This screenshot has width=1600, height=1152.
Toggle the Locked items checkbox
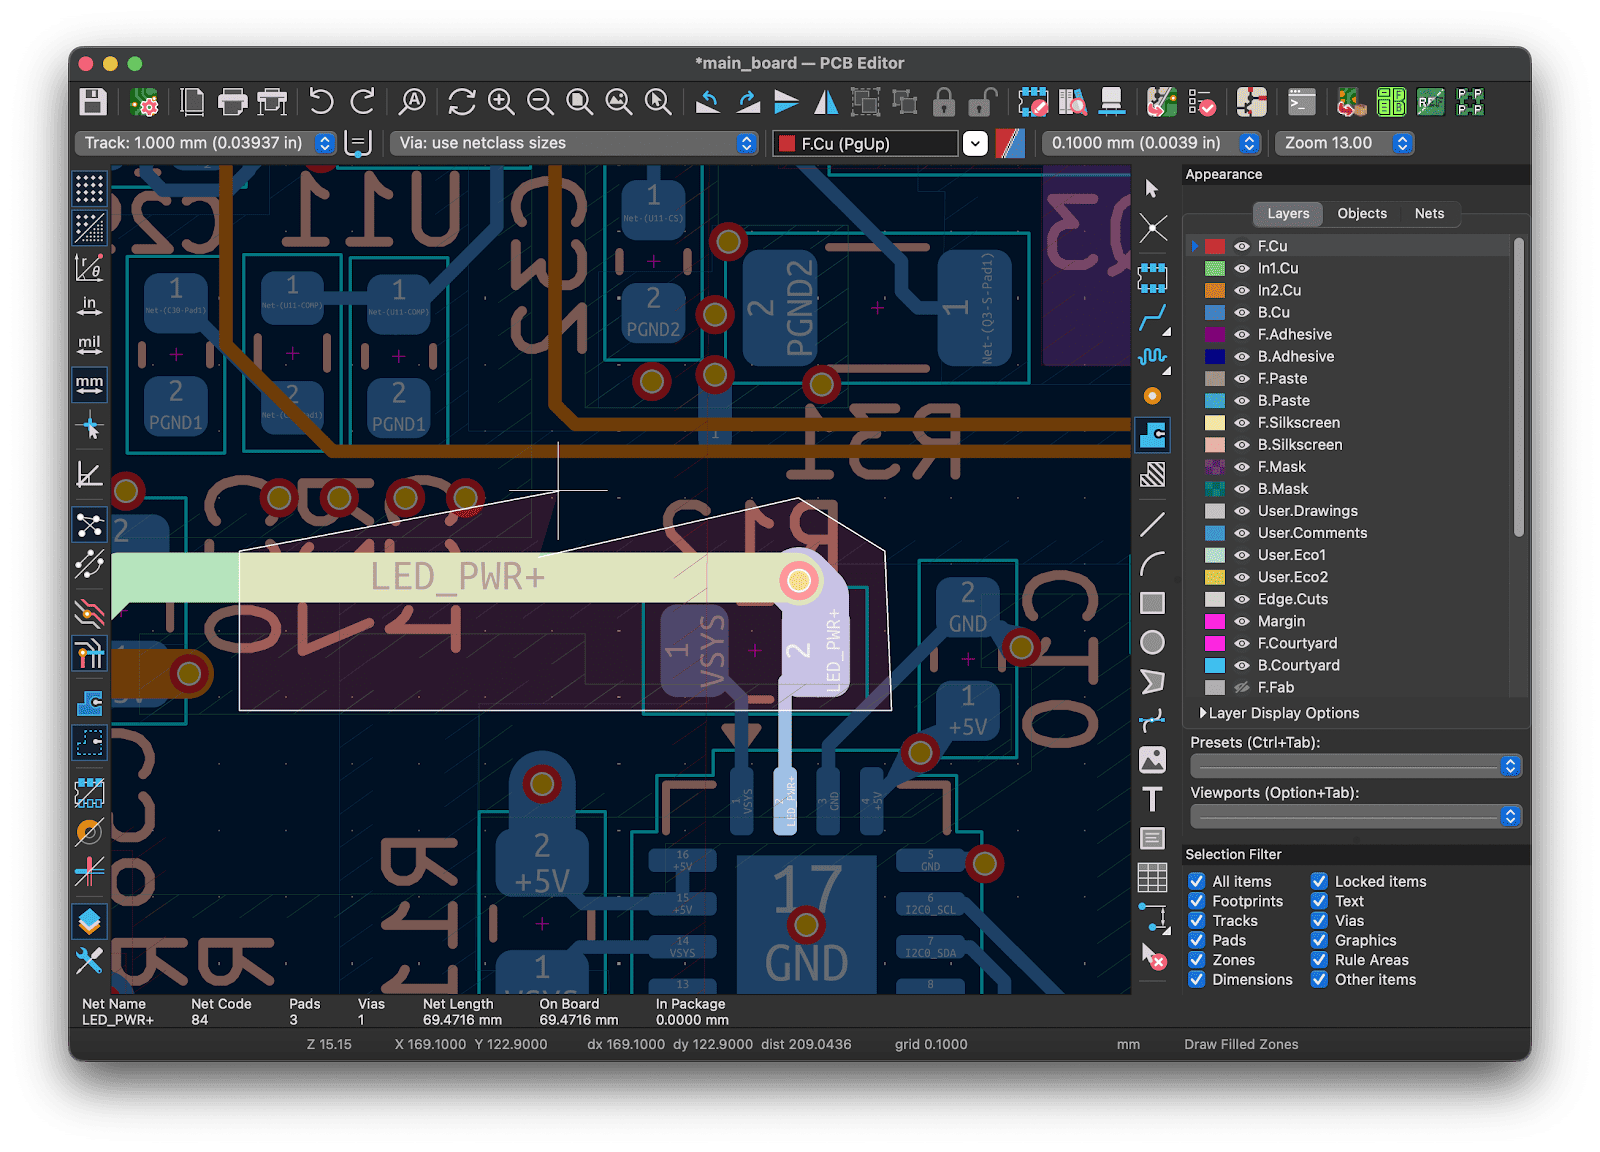click(x=1319, y=881)
